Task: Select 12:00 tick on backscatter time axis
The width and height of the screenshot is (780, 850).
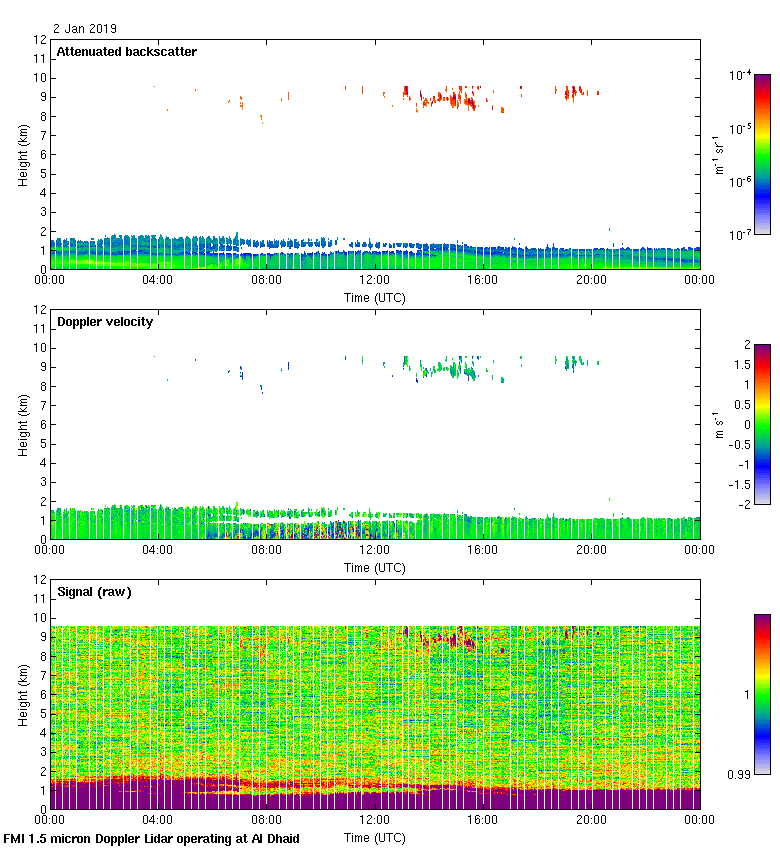Action: (374, 281)
